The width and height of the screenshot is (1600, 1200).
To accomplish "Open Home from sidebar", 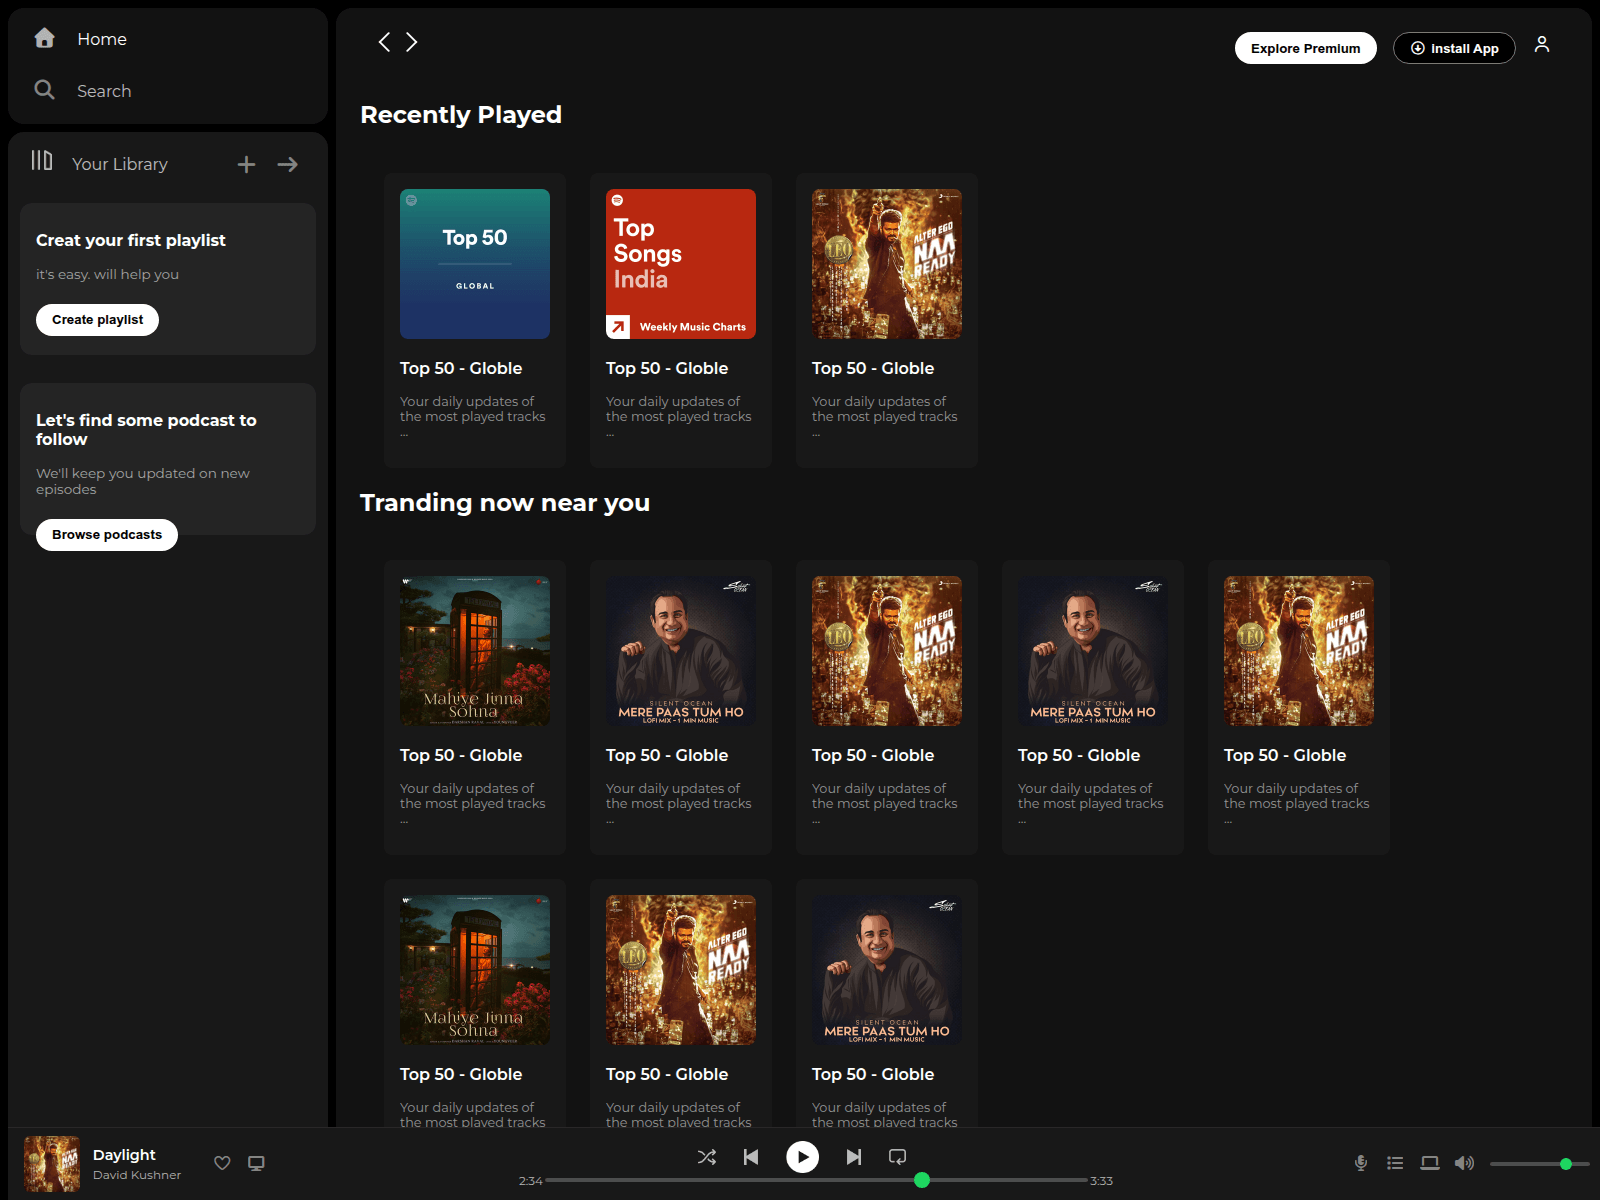I will (x=102, y=39).
